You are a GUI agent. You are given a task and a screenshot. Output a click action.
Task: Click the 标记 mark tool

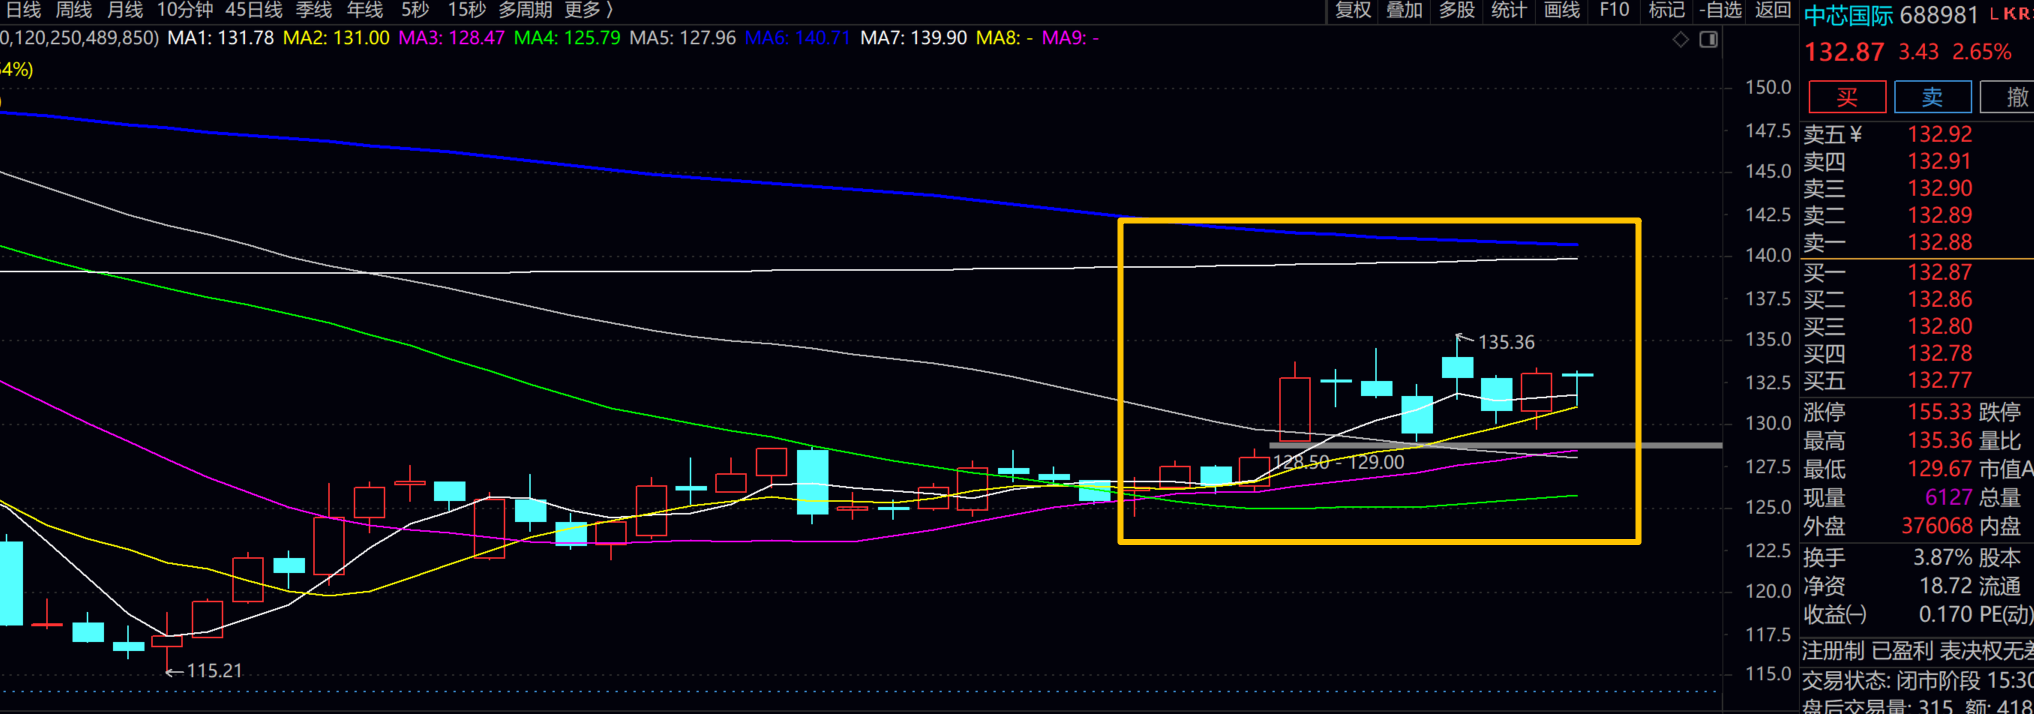(x=1666, y=10)
